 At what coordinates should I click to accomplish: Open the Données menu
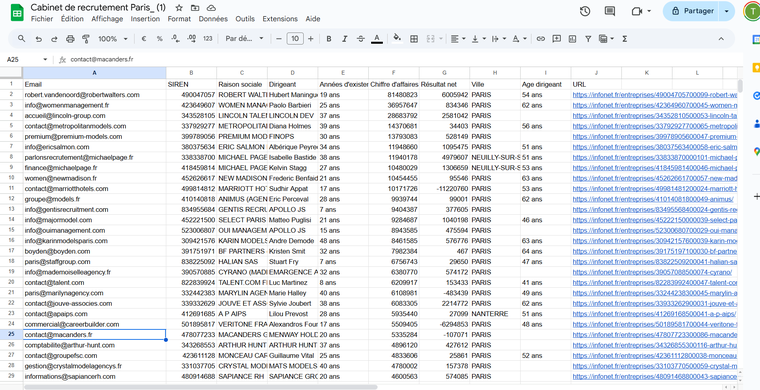213,19
